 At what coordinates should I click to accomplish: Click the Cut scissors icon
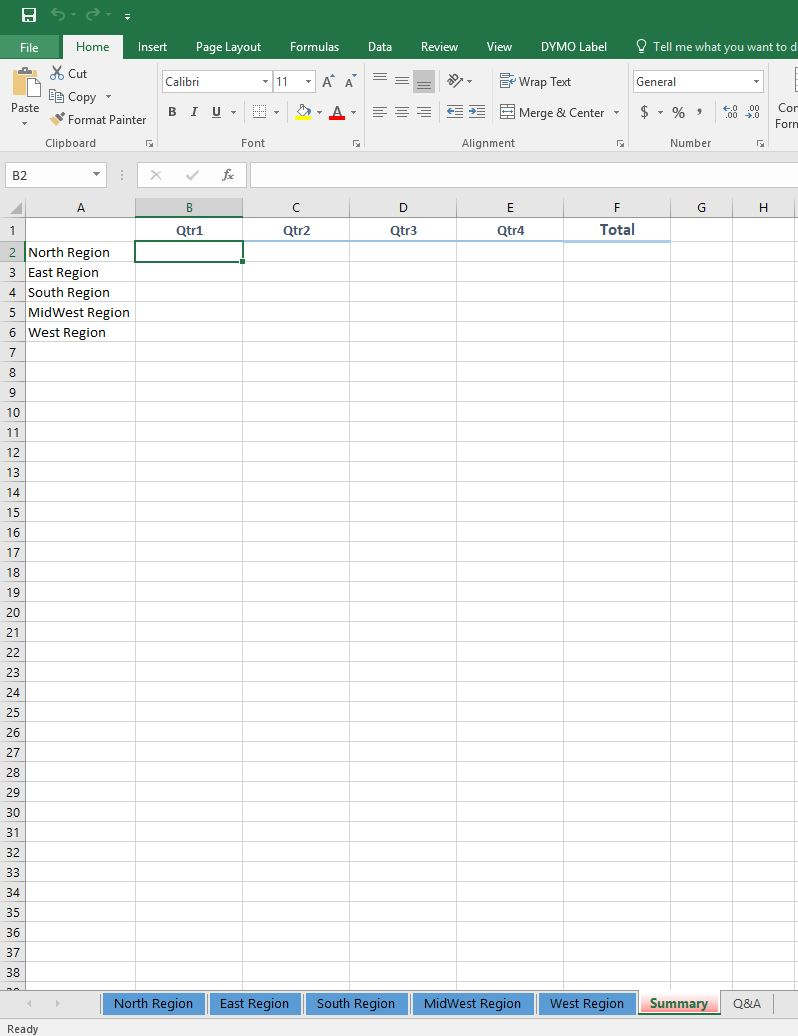coord(57,73)
